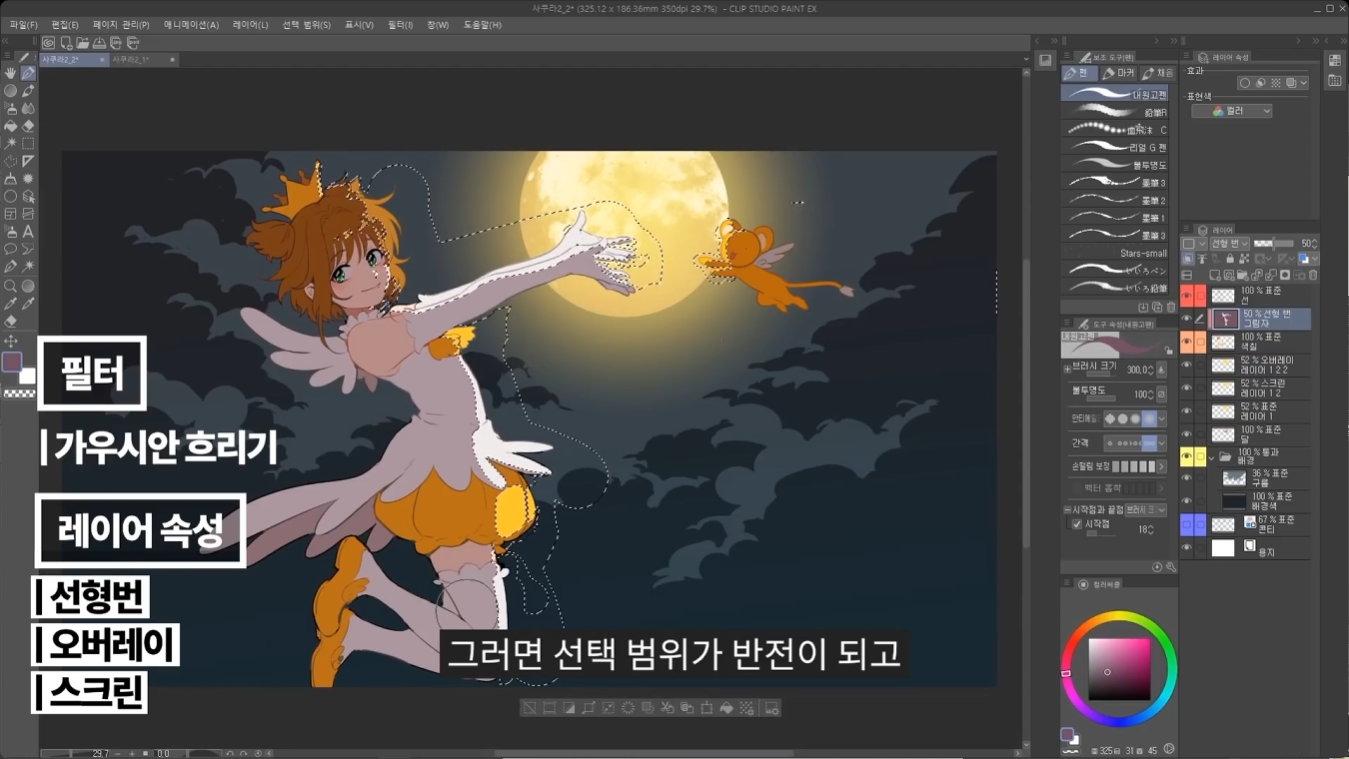This screenshot has width=1349, height=759.
Task: Open the '파일(F)' menu
Action: click(23, 25)
